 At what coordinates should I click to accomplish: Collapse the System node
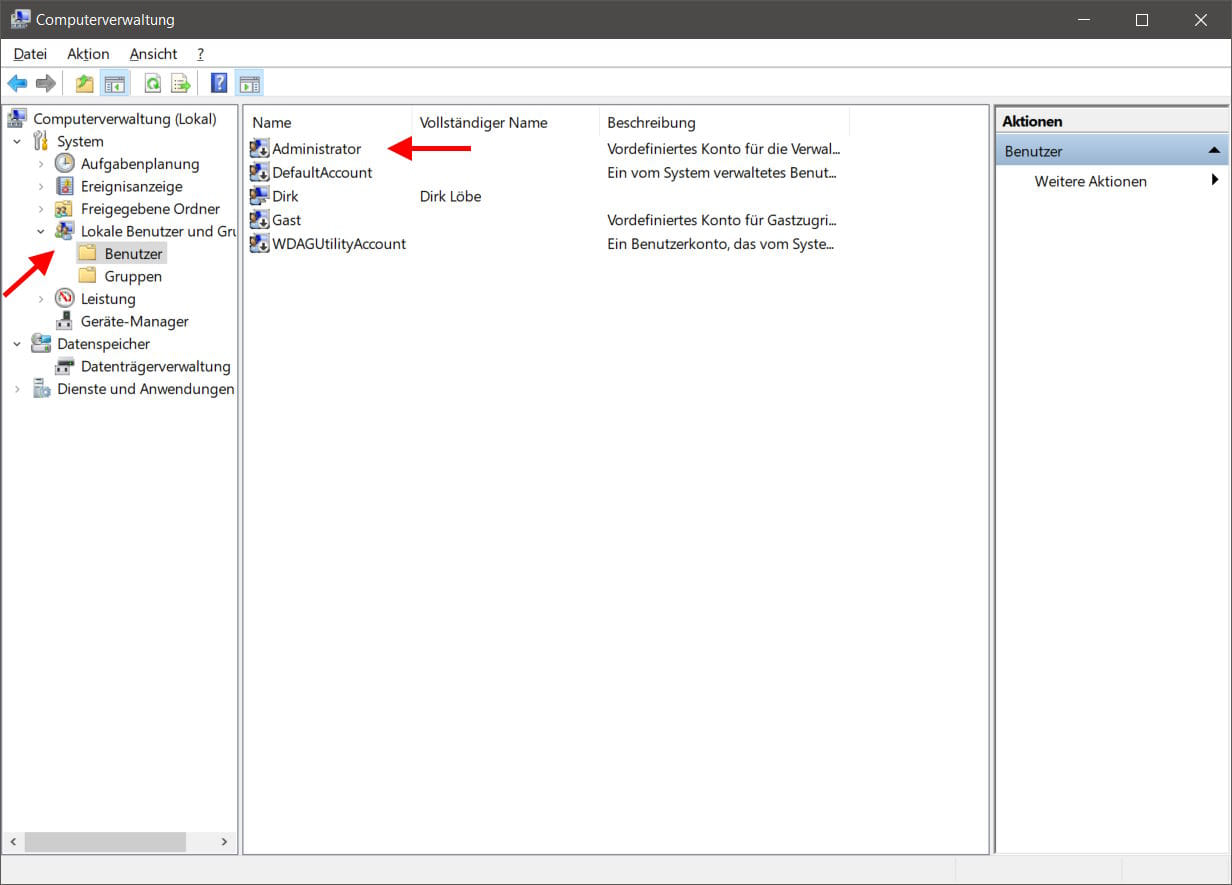point(17,142)
